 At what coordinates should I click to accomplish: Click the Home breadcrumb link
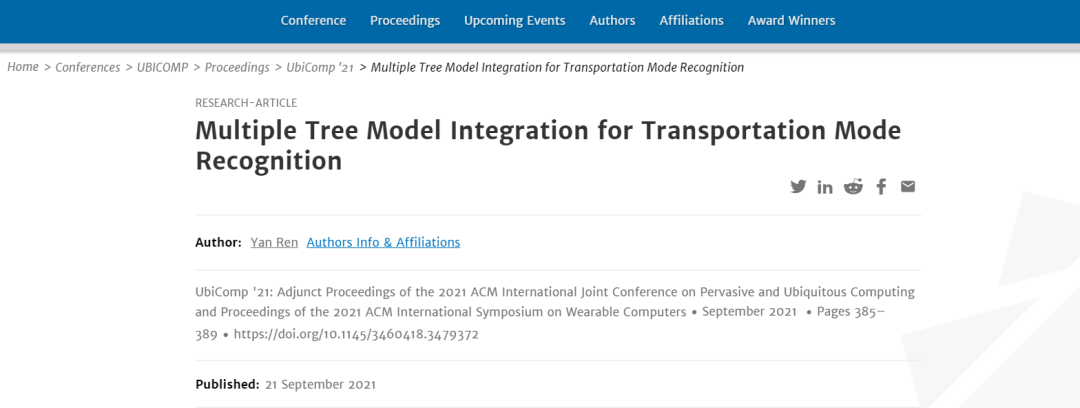(23, 67)
